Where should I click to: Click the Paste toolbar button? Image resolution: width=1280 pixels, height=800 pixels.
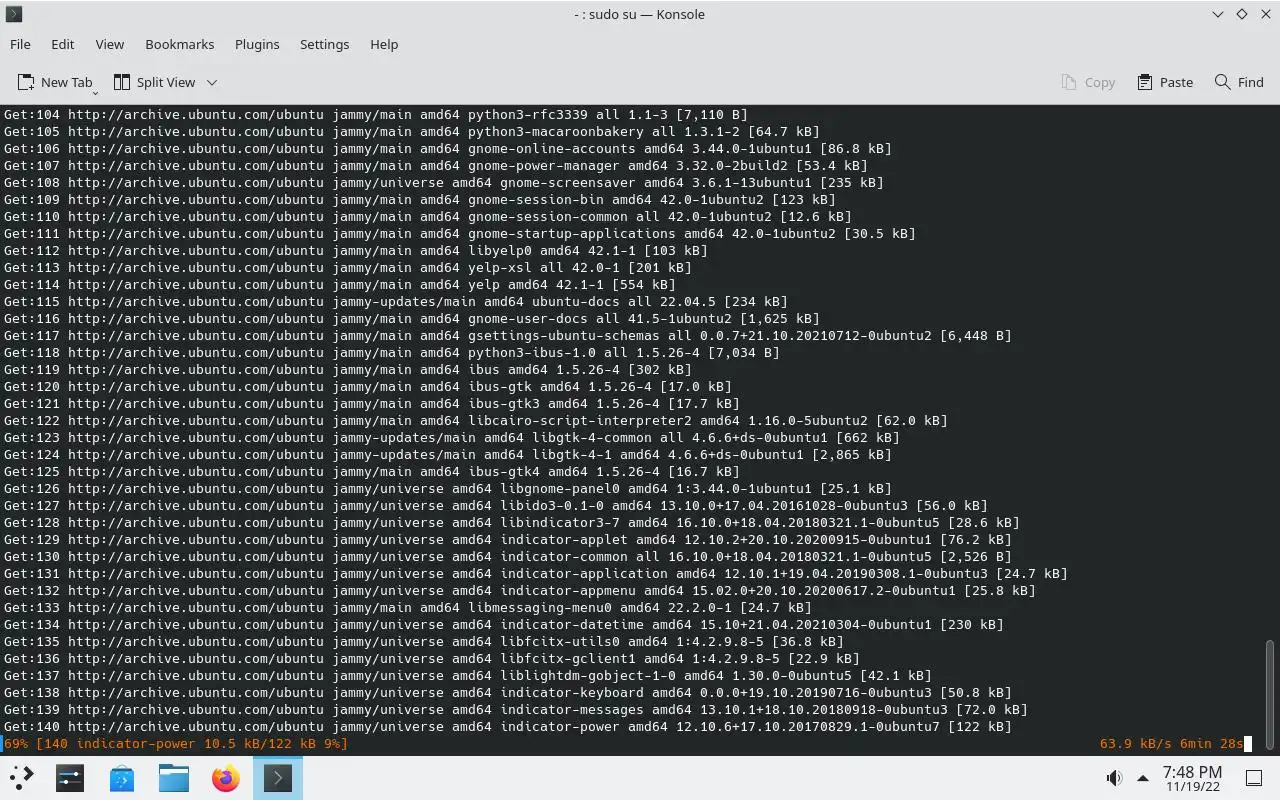coord(1165,82)
